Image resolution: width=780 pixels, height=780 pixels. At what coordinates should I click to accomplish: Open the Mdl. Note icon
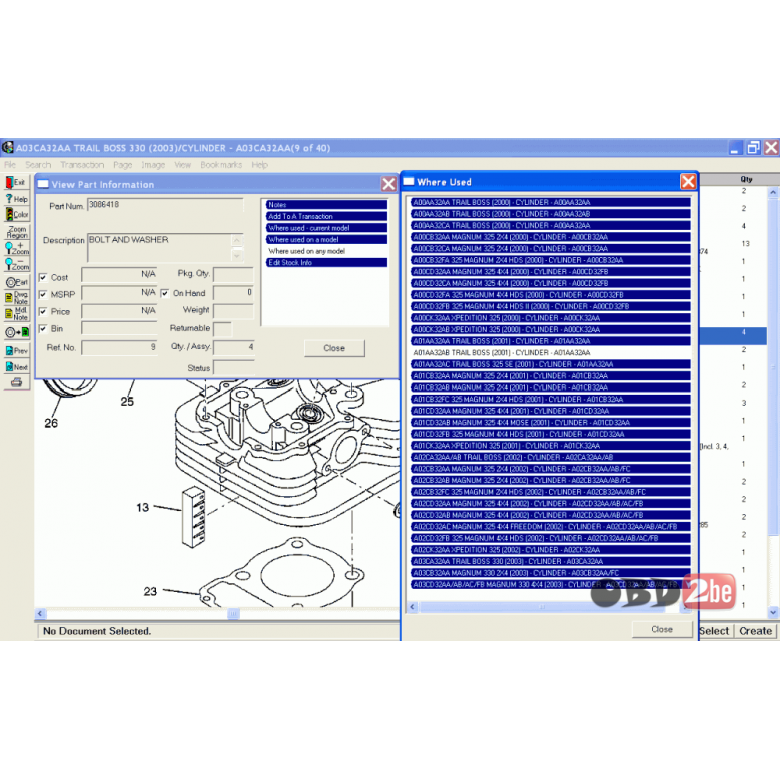tap(16, 313)
